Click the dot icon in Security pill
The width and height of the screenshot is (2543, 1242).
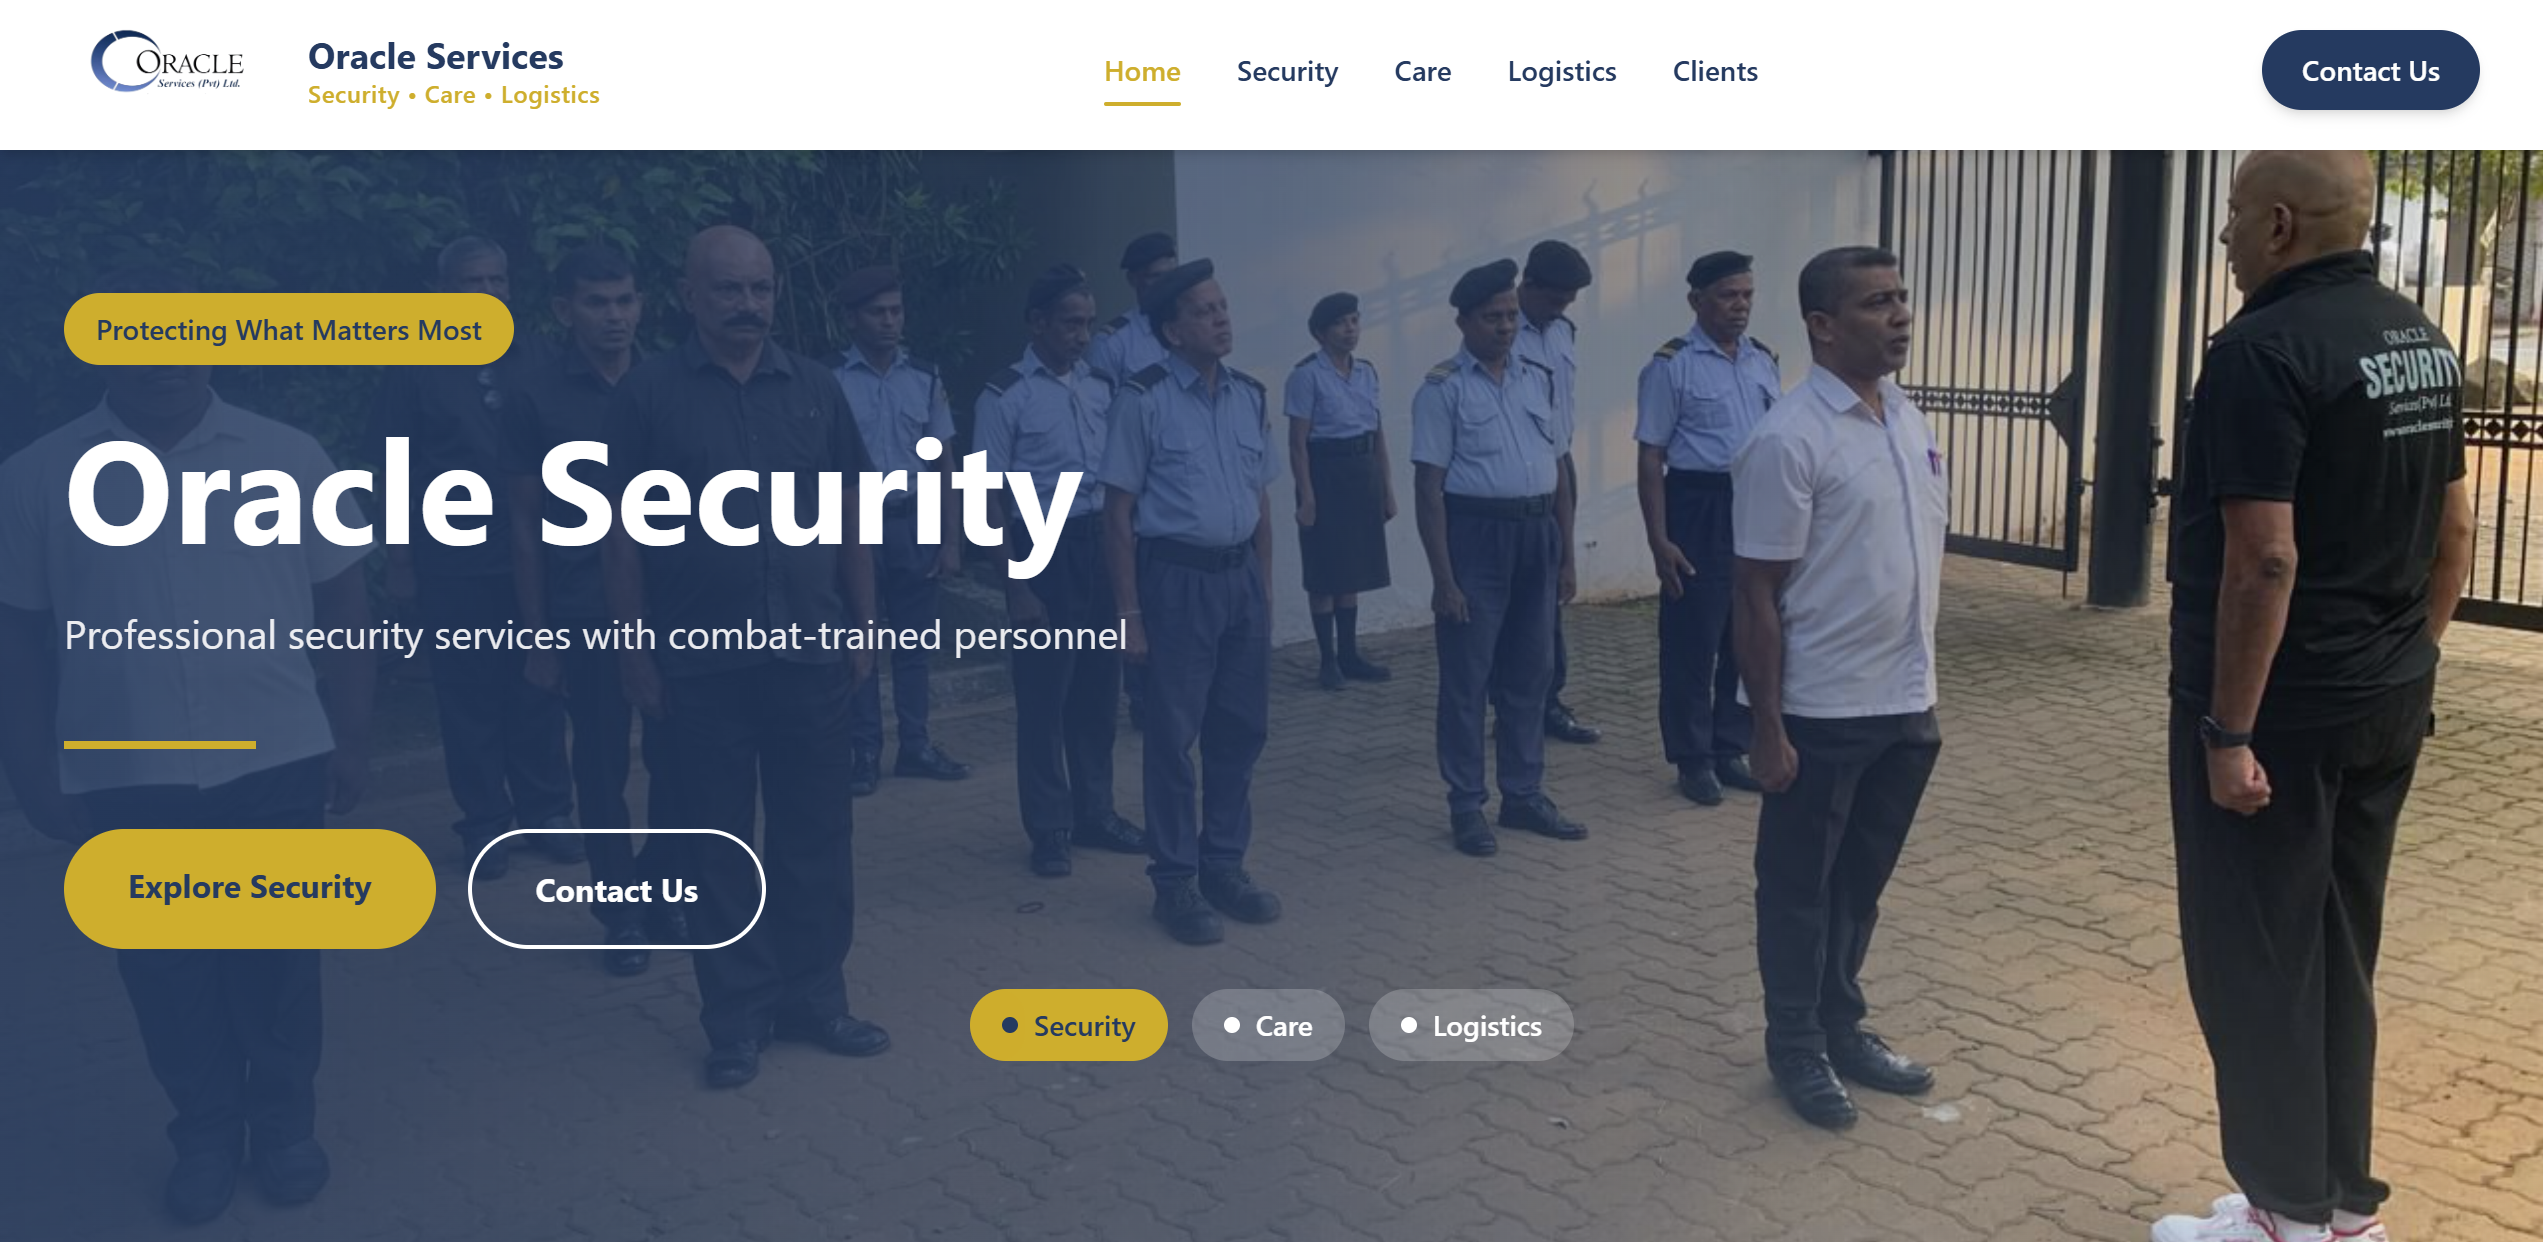click(x=1010, y=1025)
